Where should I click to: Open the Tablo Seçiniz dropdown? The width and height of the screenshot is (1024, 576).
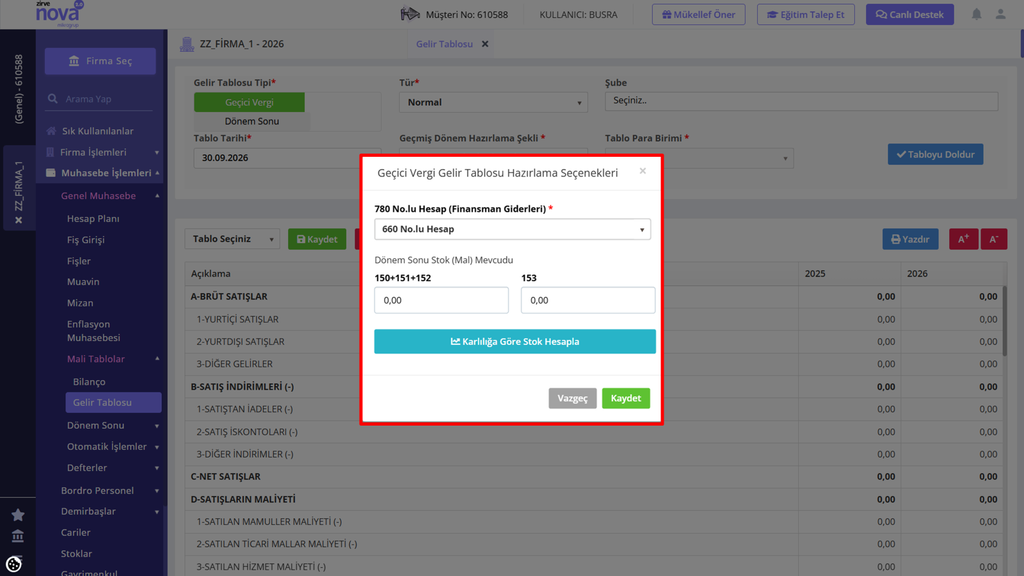(x=232, y=239)
